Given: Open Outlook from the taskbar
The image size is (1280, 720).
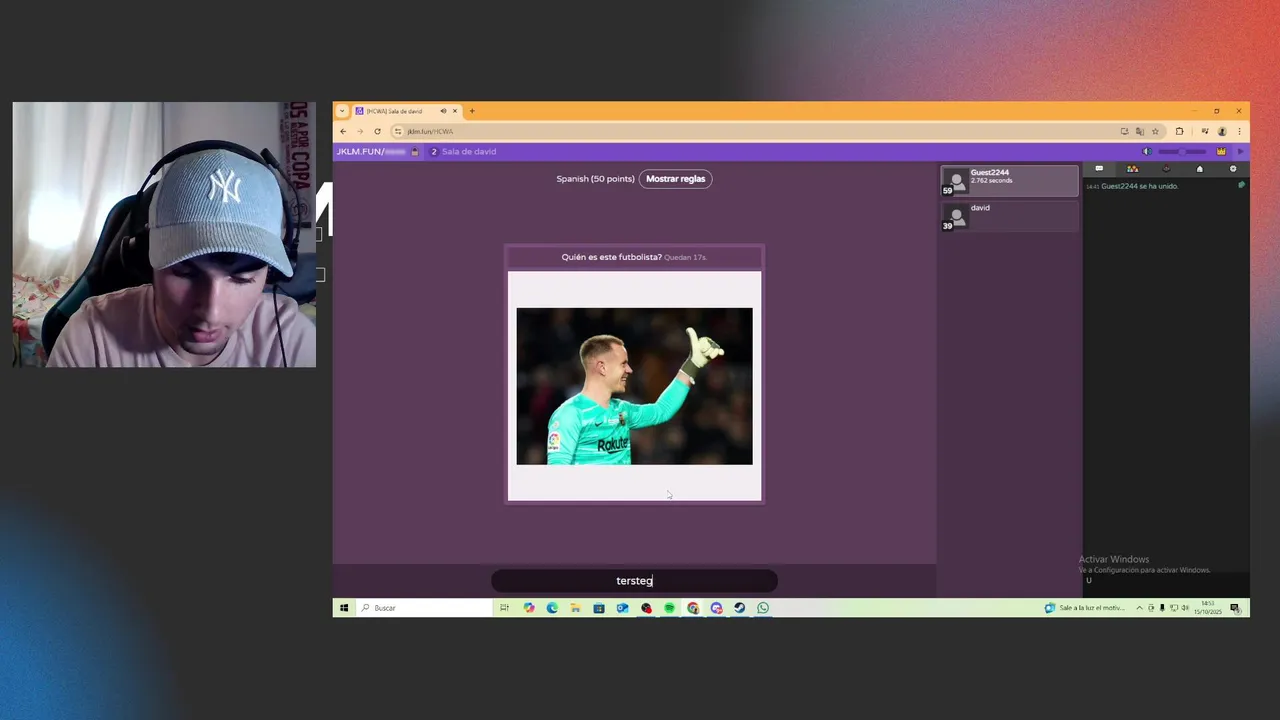Looking at the screenshot, I should click(x=622, y=608).
